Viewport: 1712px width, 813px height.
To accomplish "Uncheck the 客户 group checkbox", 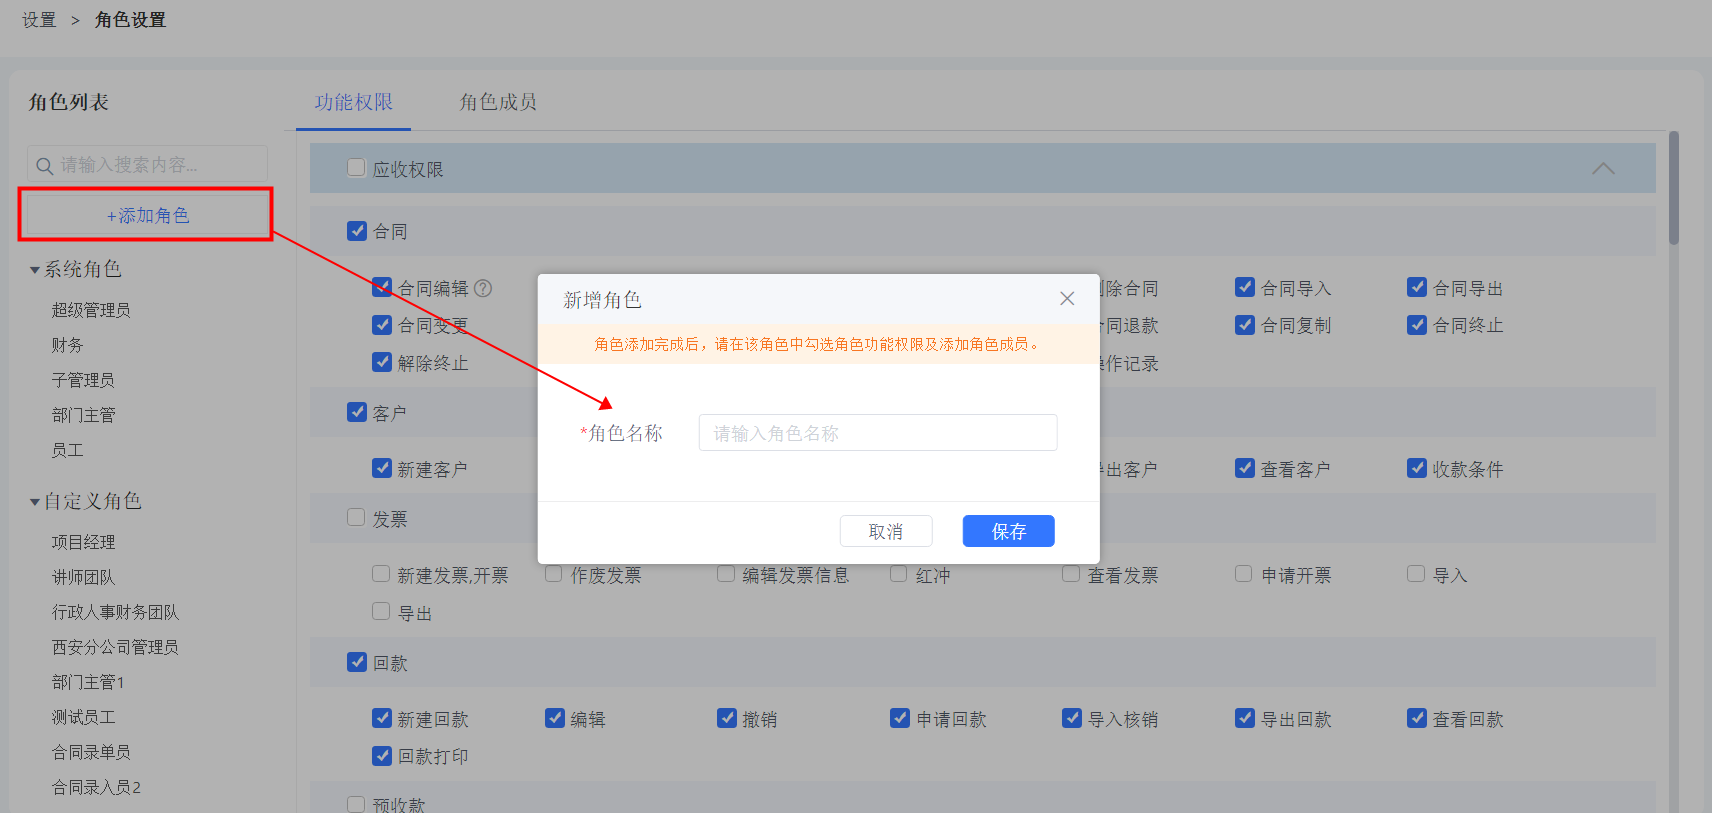I will (357, 412).
